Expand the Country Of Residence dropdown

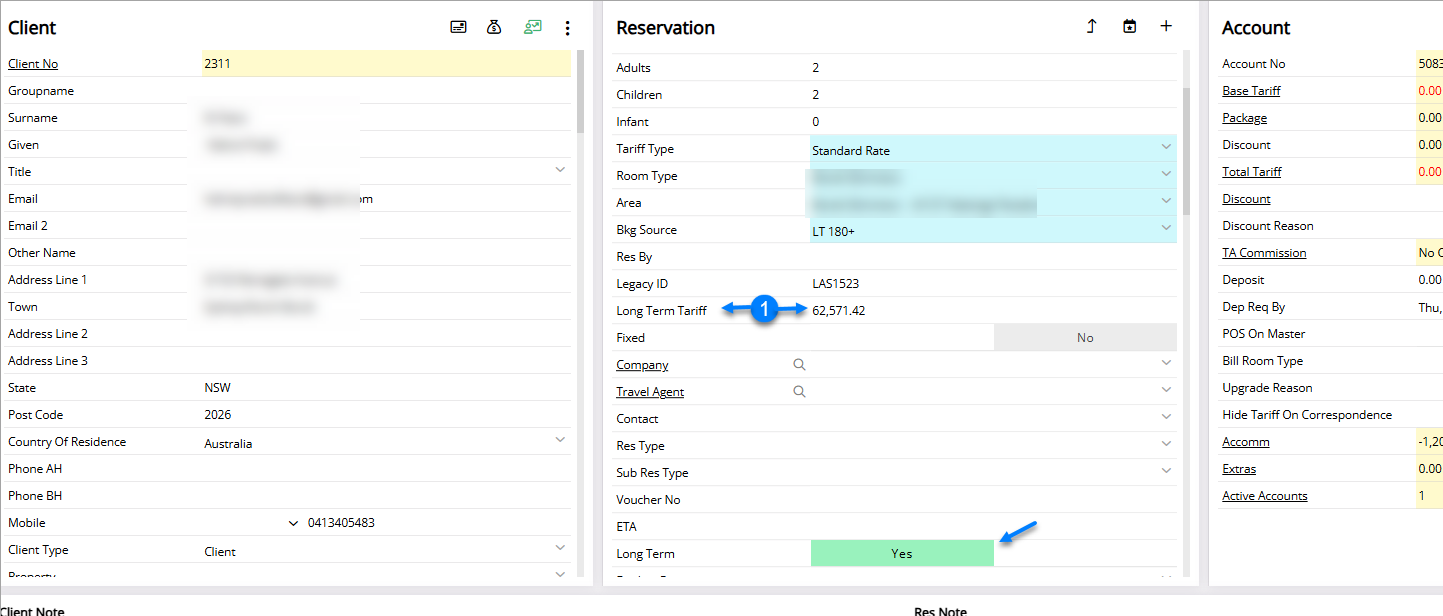coord(559,441)
